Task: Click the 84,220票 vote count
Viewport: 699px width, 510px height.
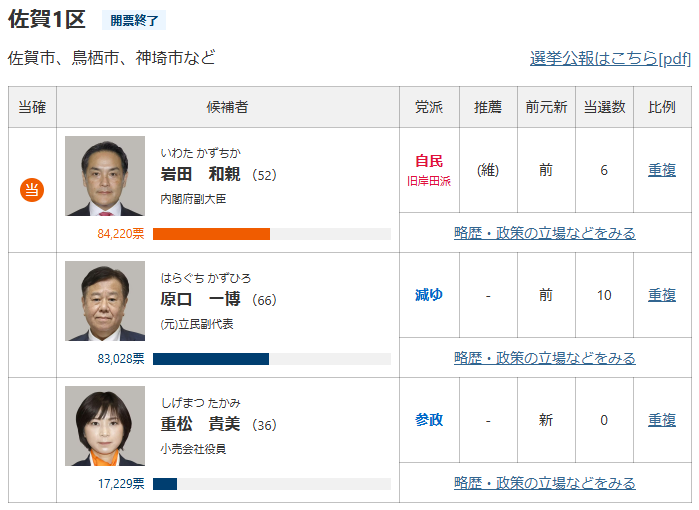Action: pos(121,234)
